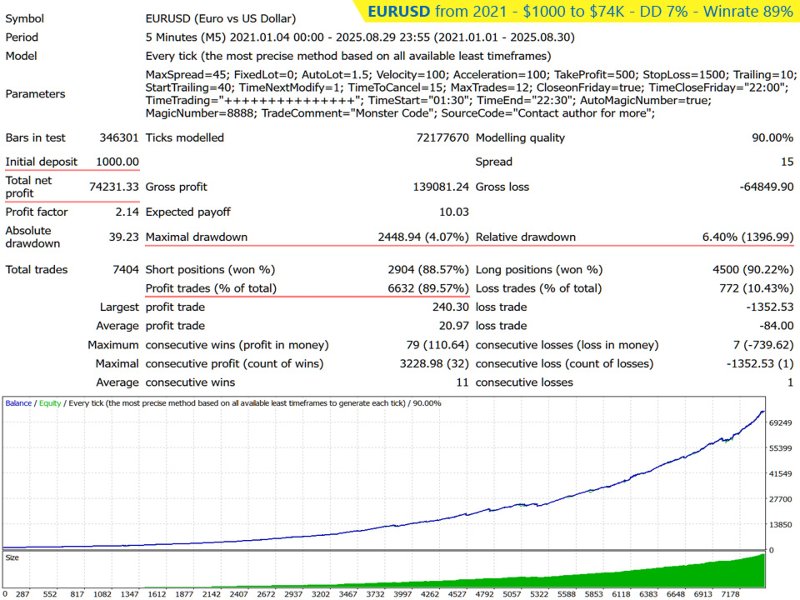Click the "Size" label in lot panel
Screen dimensions: 800x600
[x=12, y=558]
